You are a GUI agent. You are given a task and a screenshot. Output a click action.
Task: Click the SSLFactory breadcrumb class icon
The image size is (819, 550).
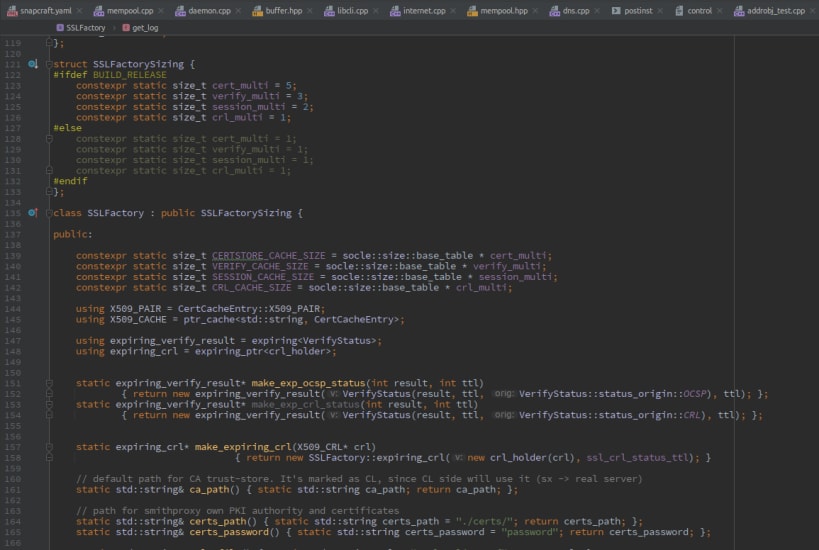[x=60, y=28]
